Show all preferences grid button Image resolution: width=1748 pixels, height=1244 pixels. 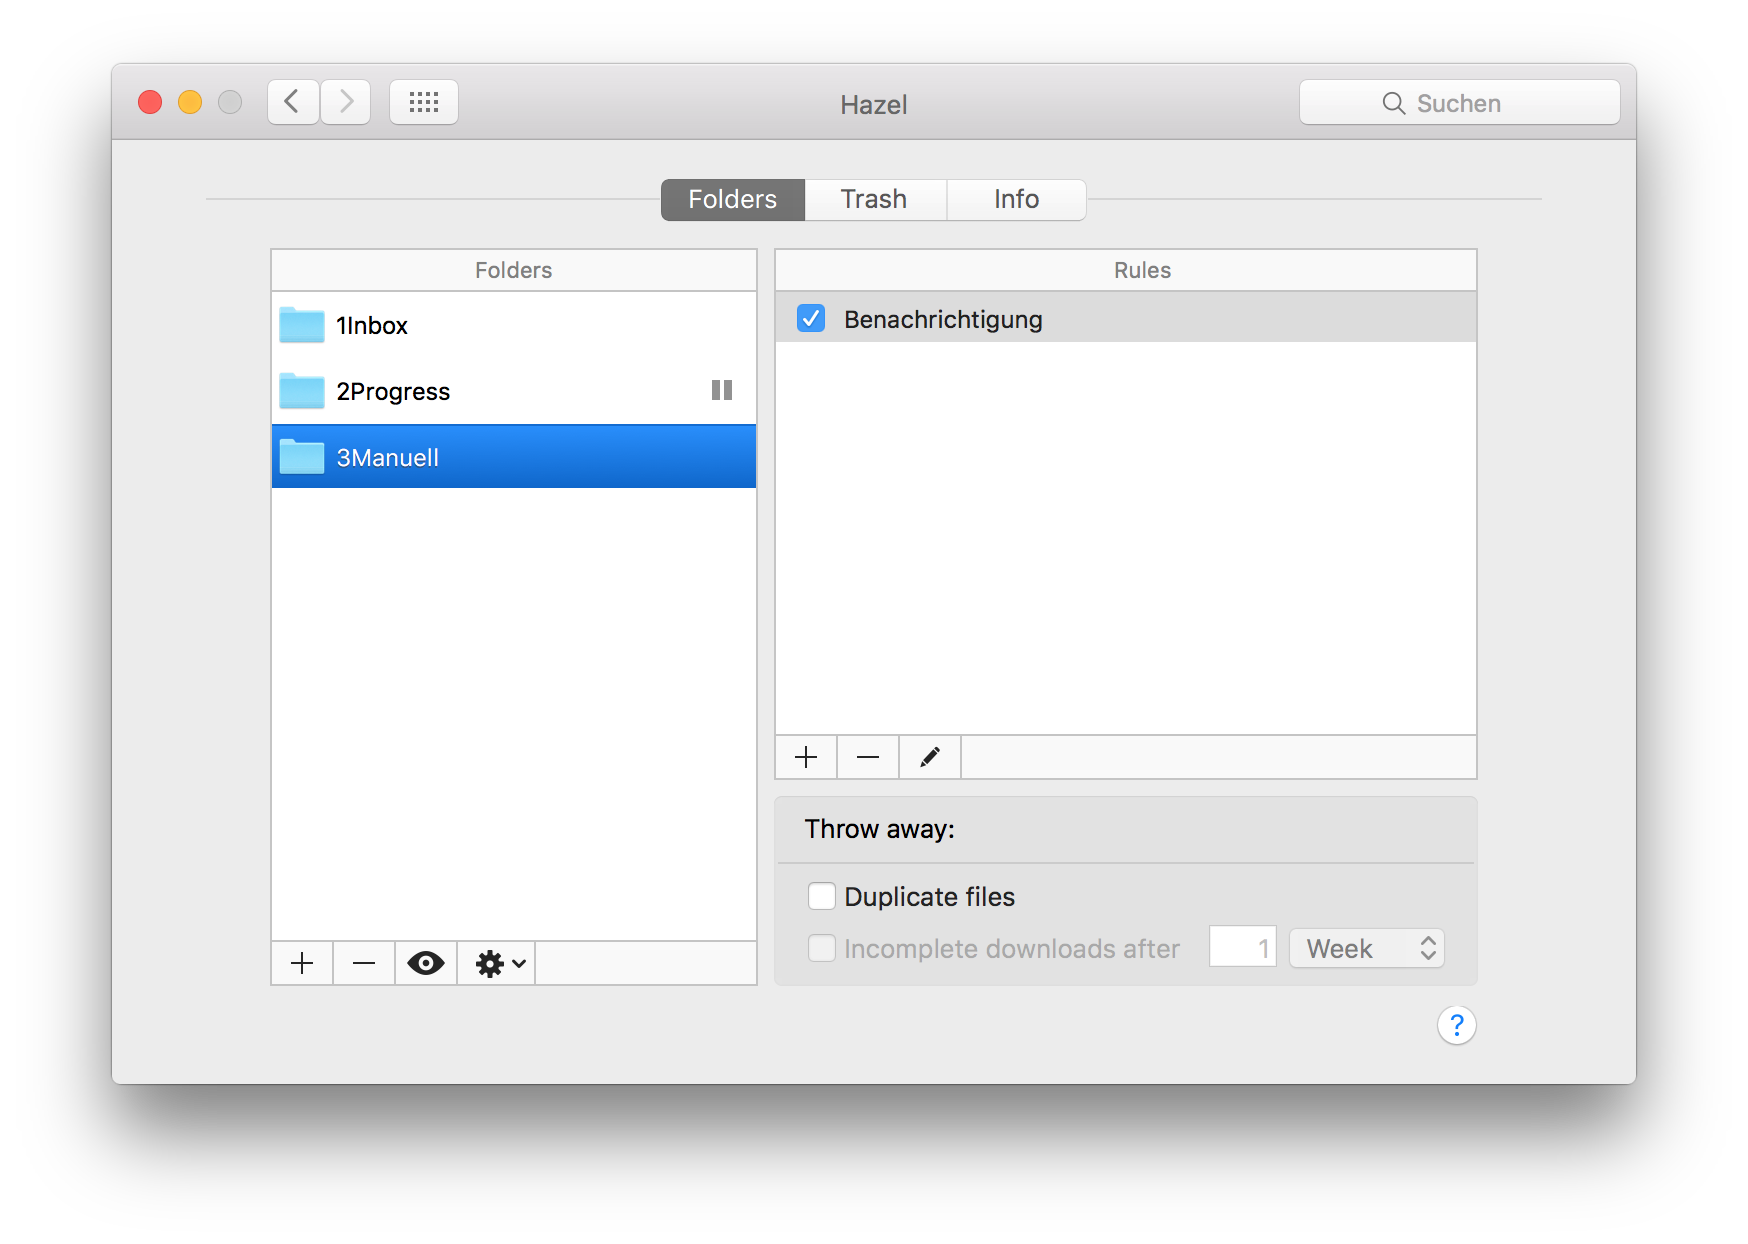coord(424,102)
